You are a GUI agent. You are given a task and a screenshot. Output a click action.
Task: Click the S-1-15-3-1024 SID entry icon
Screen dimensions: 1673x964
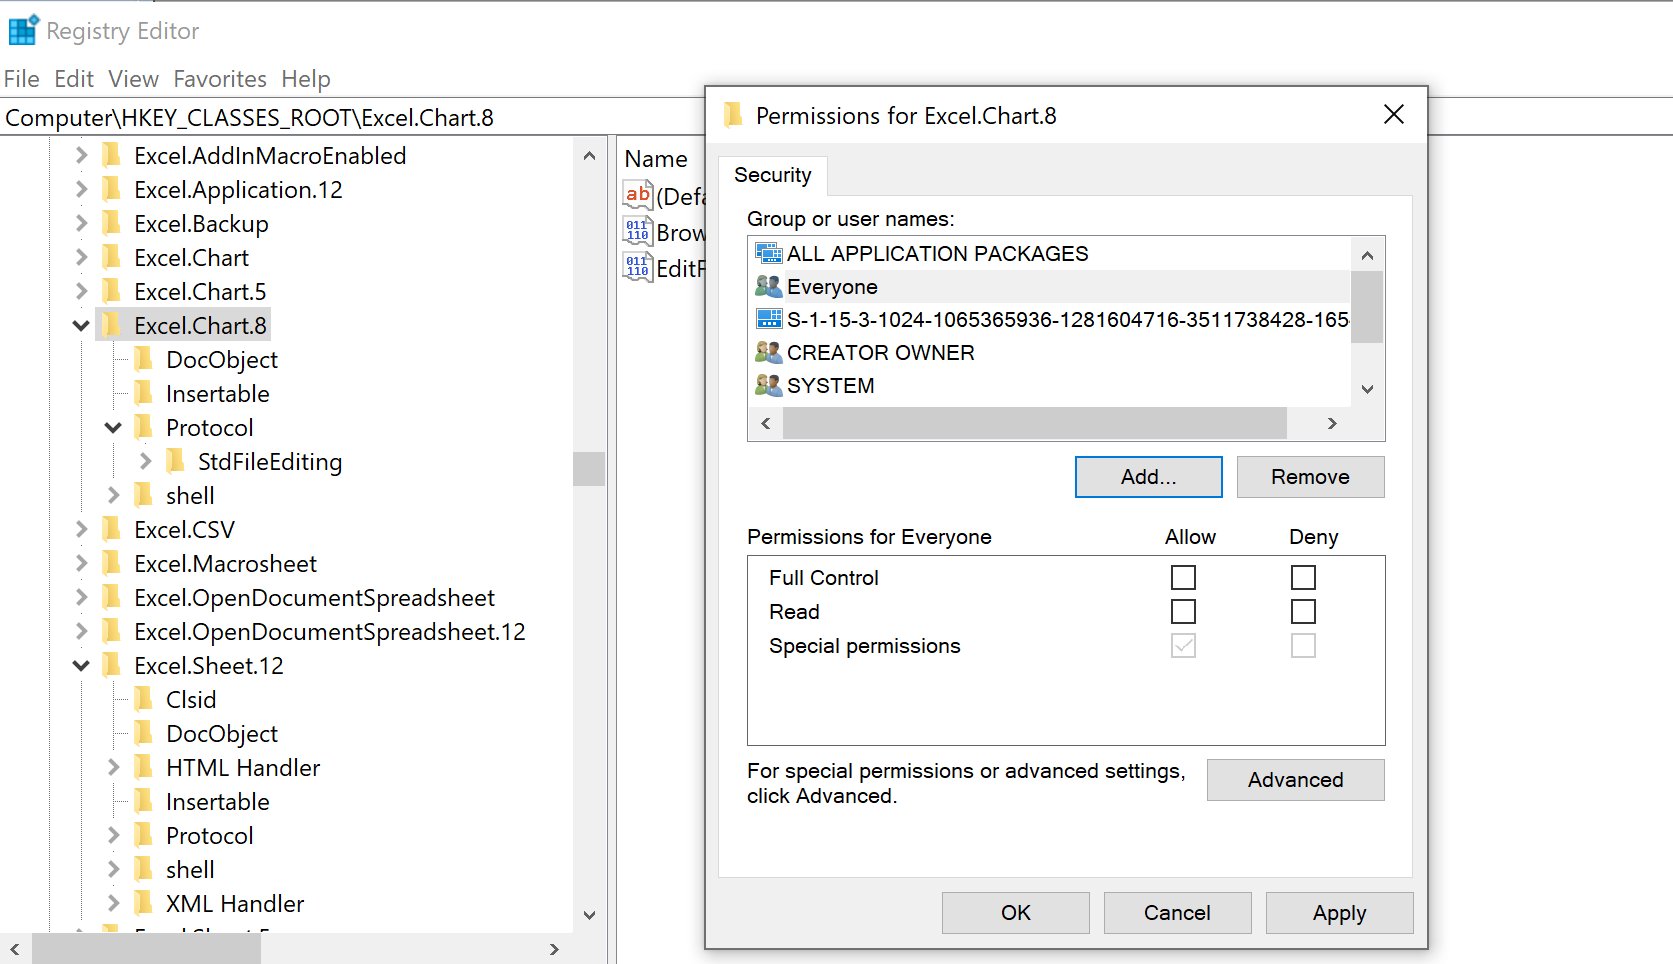coord(768,320)
